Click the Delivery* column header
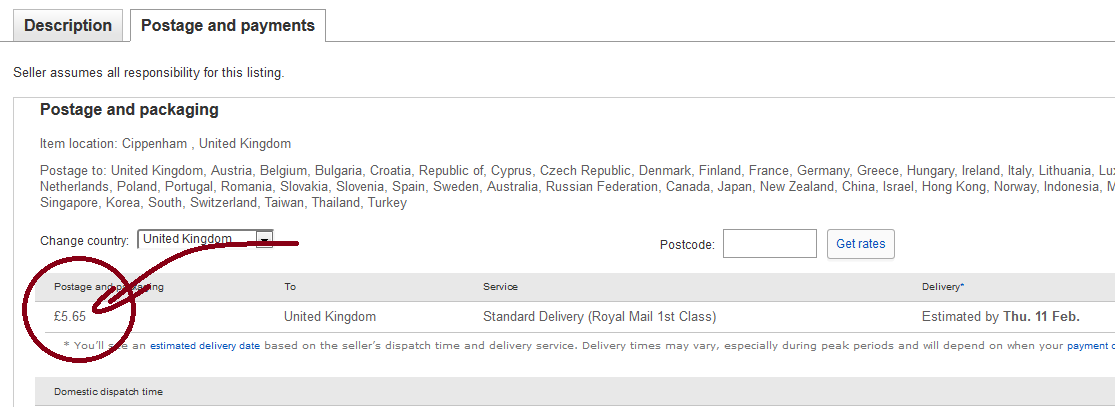Image resolution: width=1115 pixels, height=407 pixels. [x=943, y=287]
